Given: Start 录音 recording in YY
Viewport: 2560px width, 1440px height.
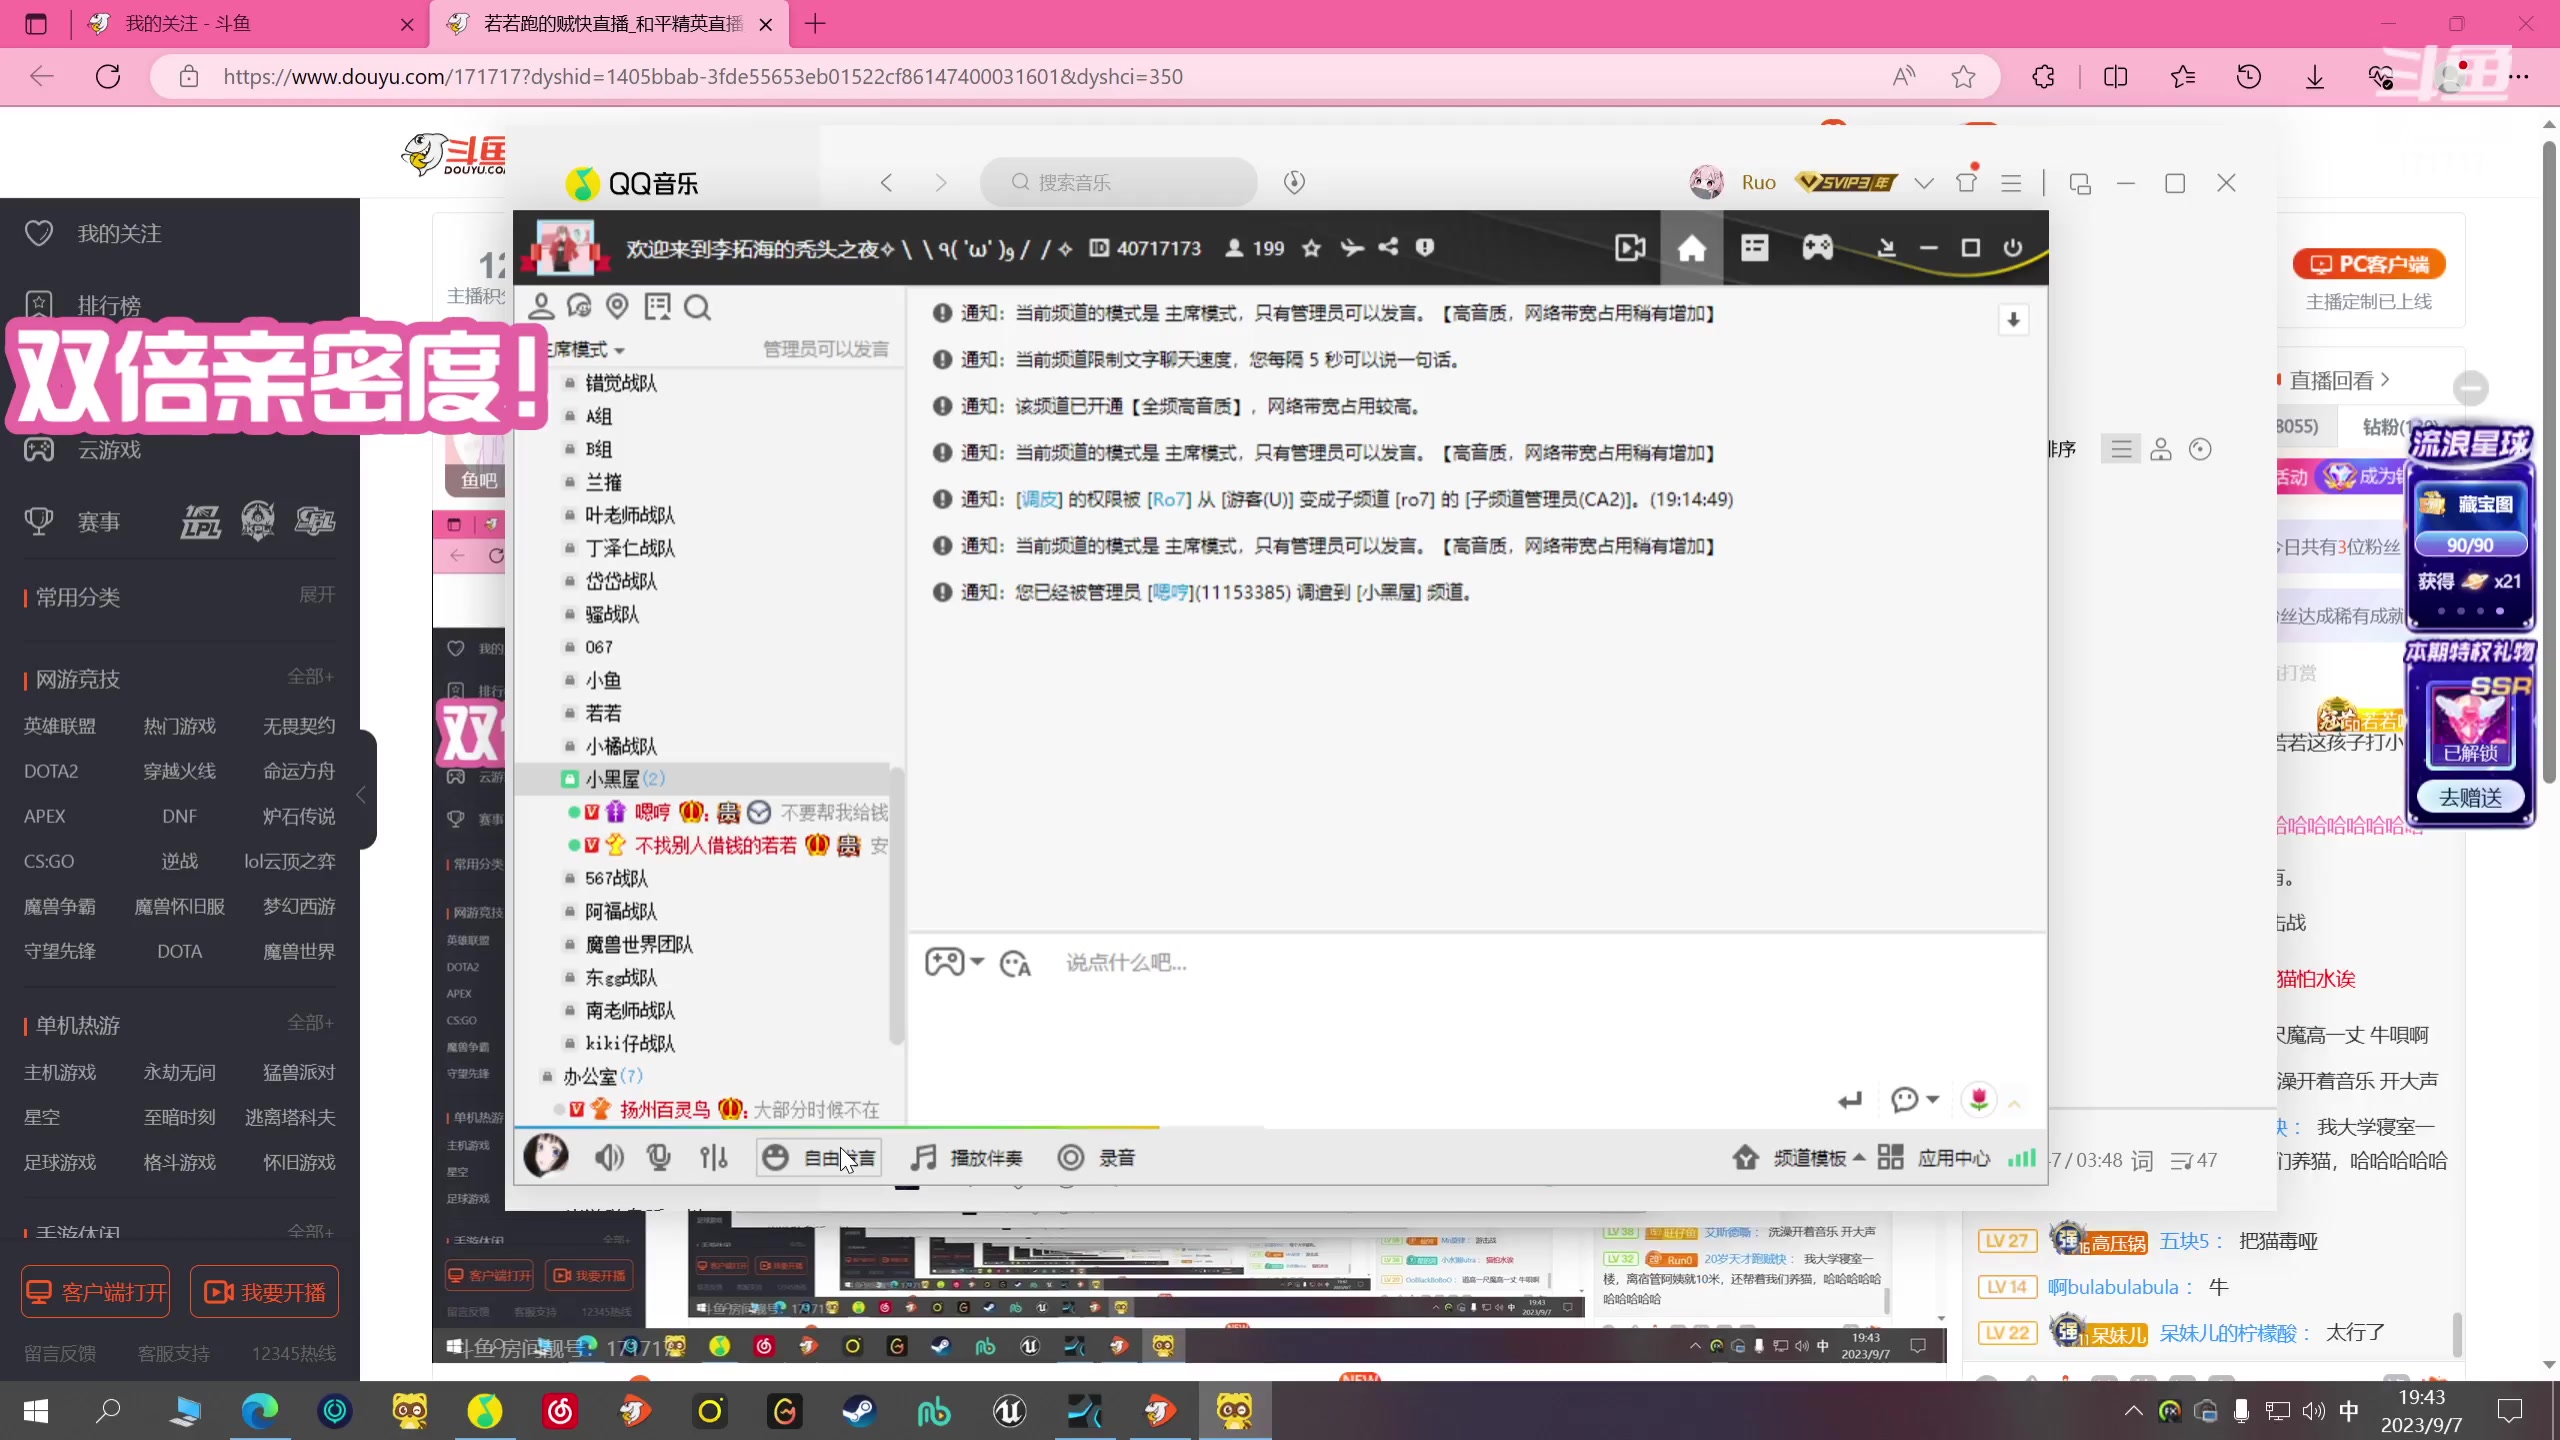Looking at the screenshot, I should coord(1097,1158).
